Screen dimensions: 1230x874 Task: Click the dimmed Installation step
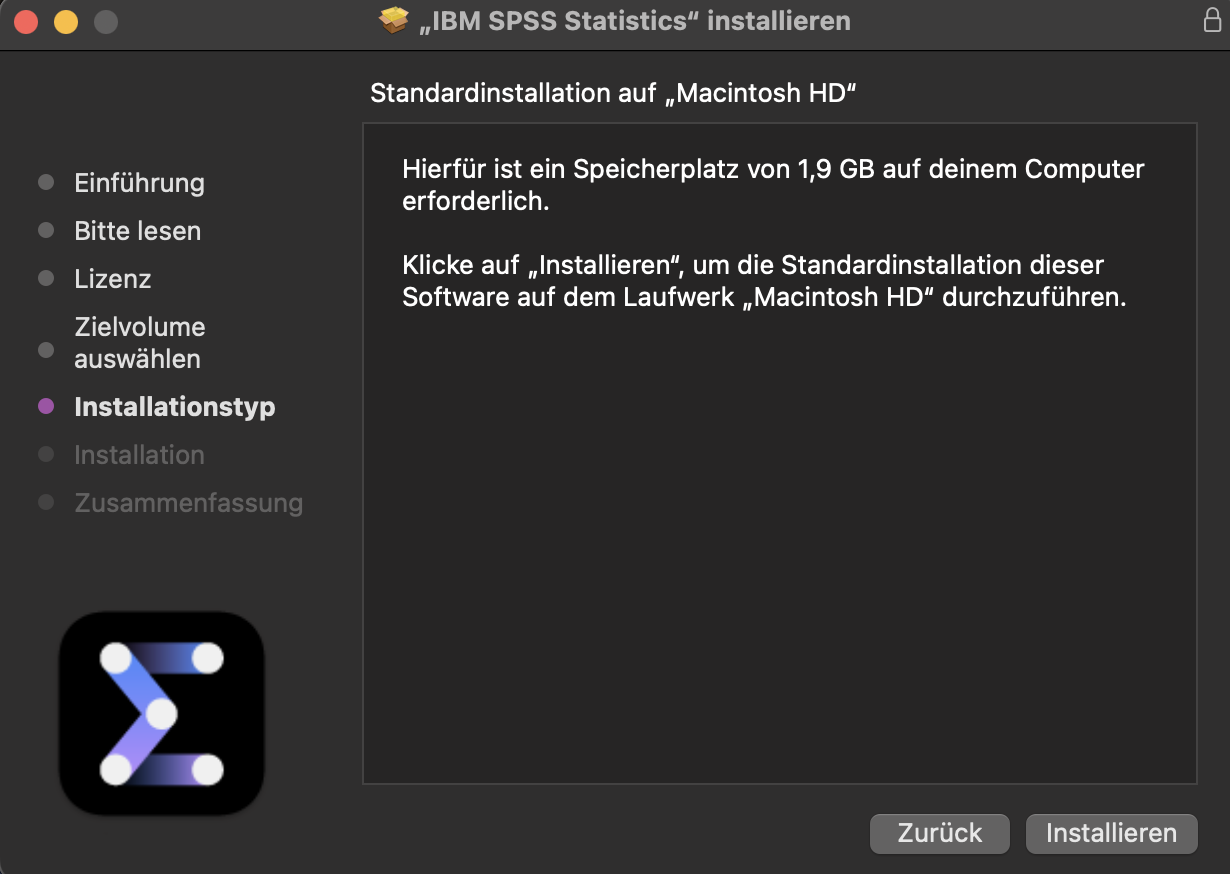click(139, 455)
